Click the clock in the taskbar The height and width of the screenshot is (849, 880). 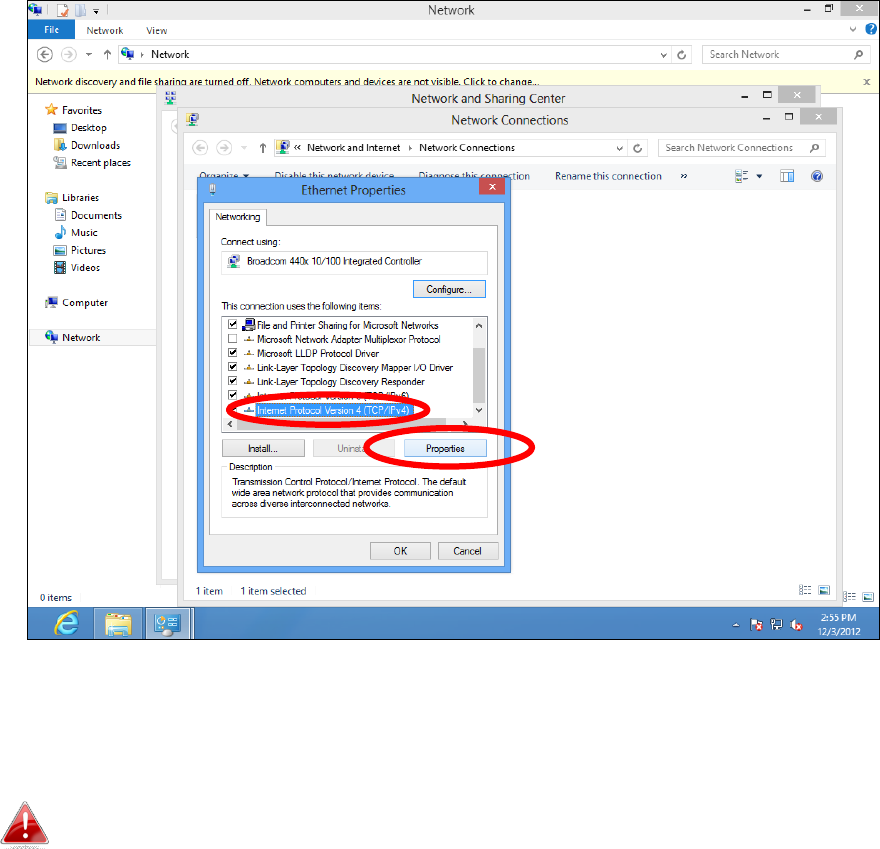(838, 624)
